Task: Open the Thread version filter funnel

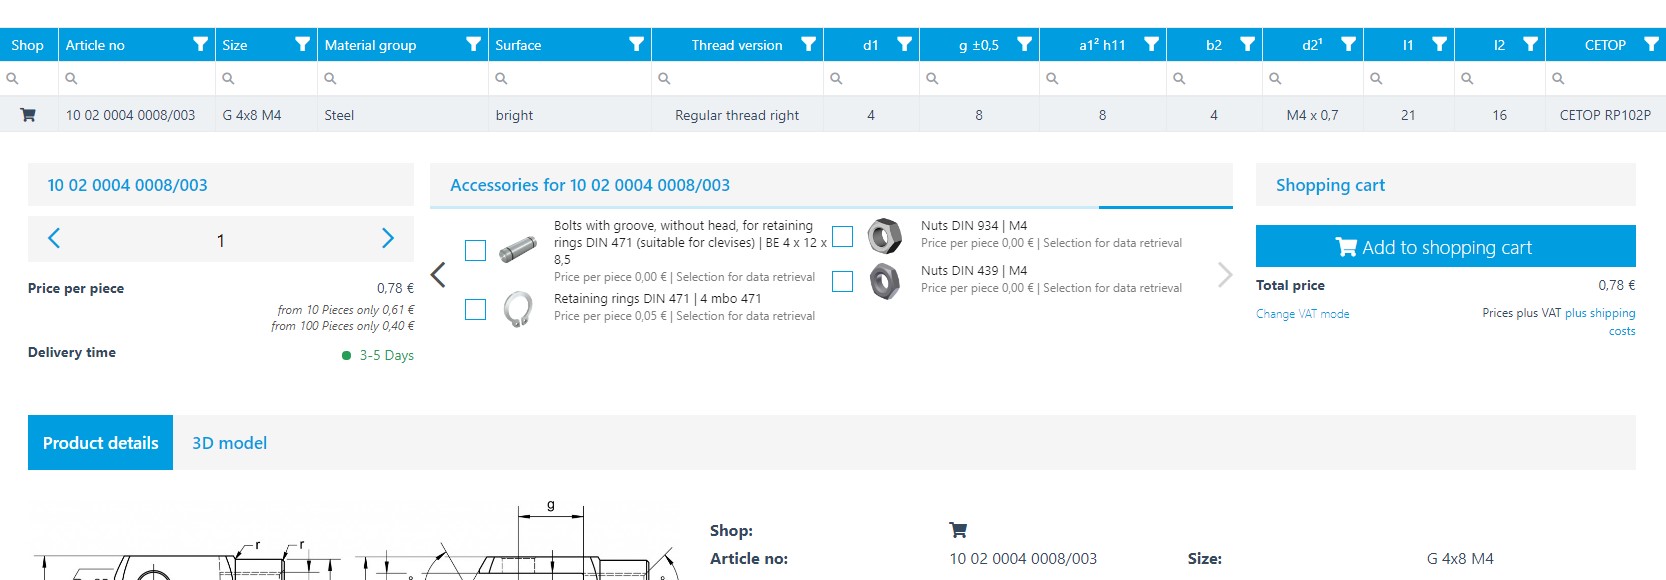Action: (x=808, y=45)
